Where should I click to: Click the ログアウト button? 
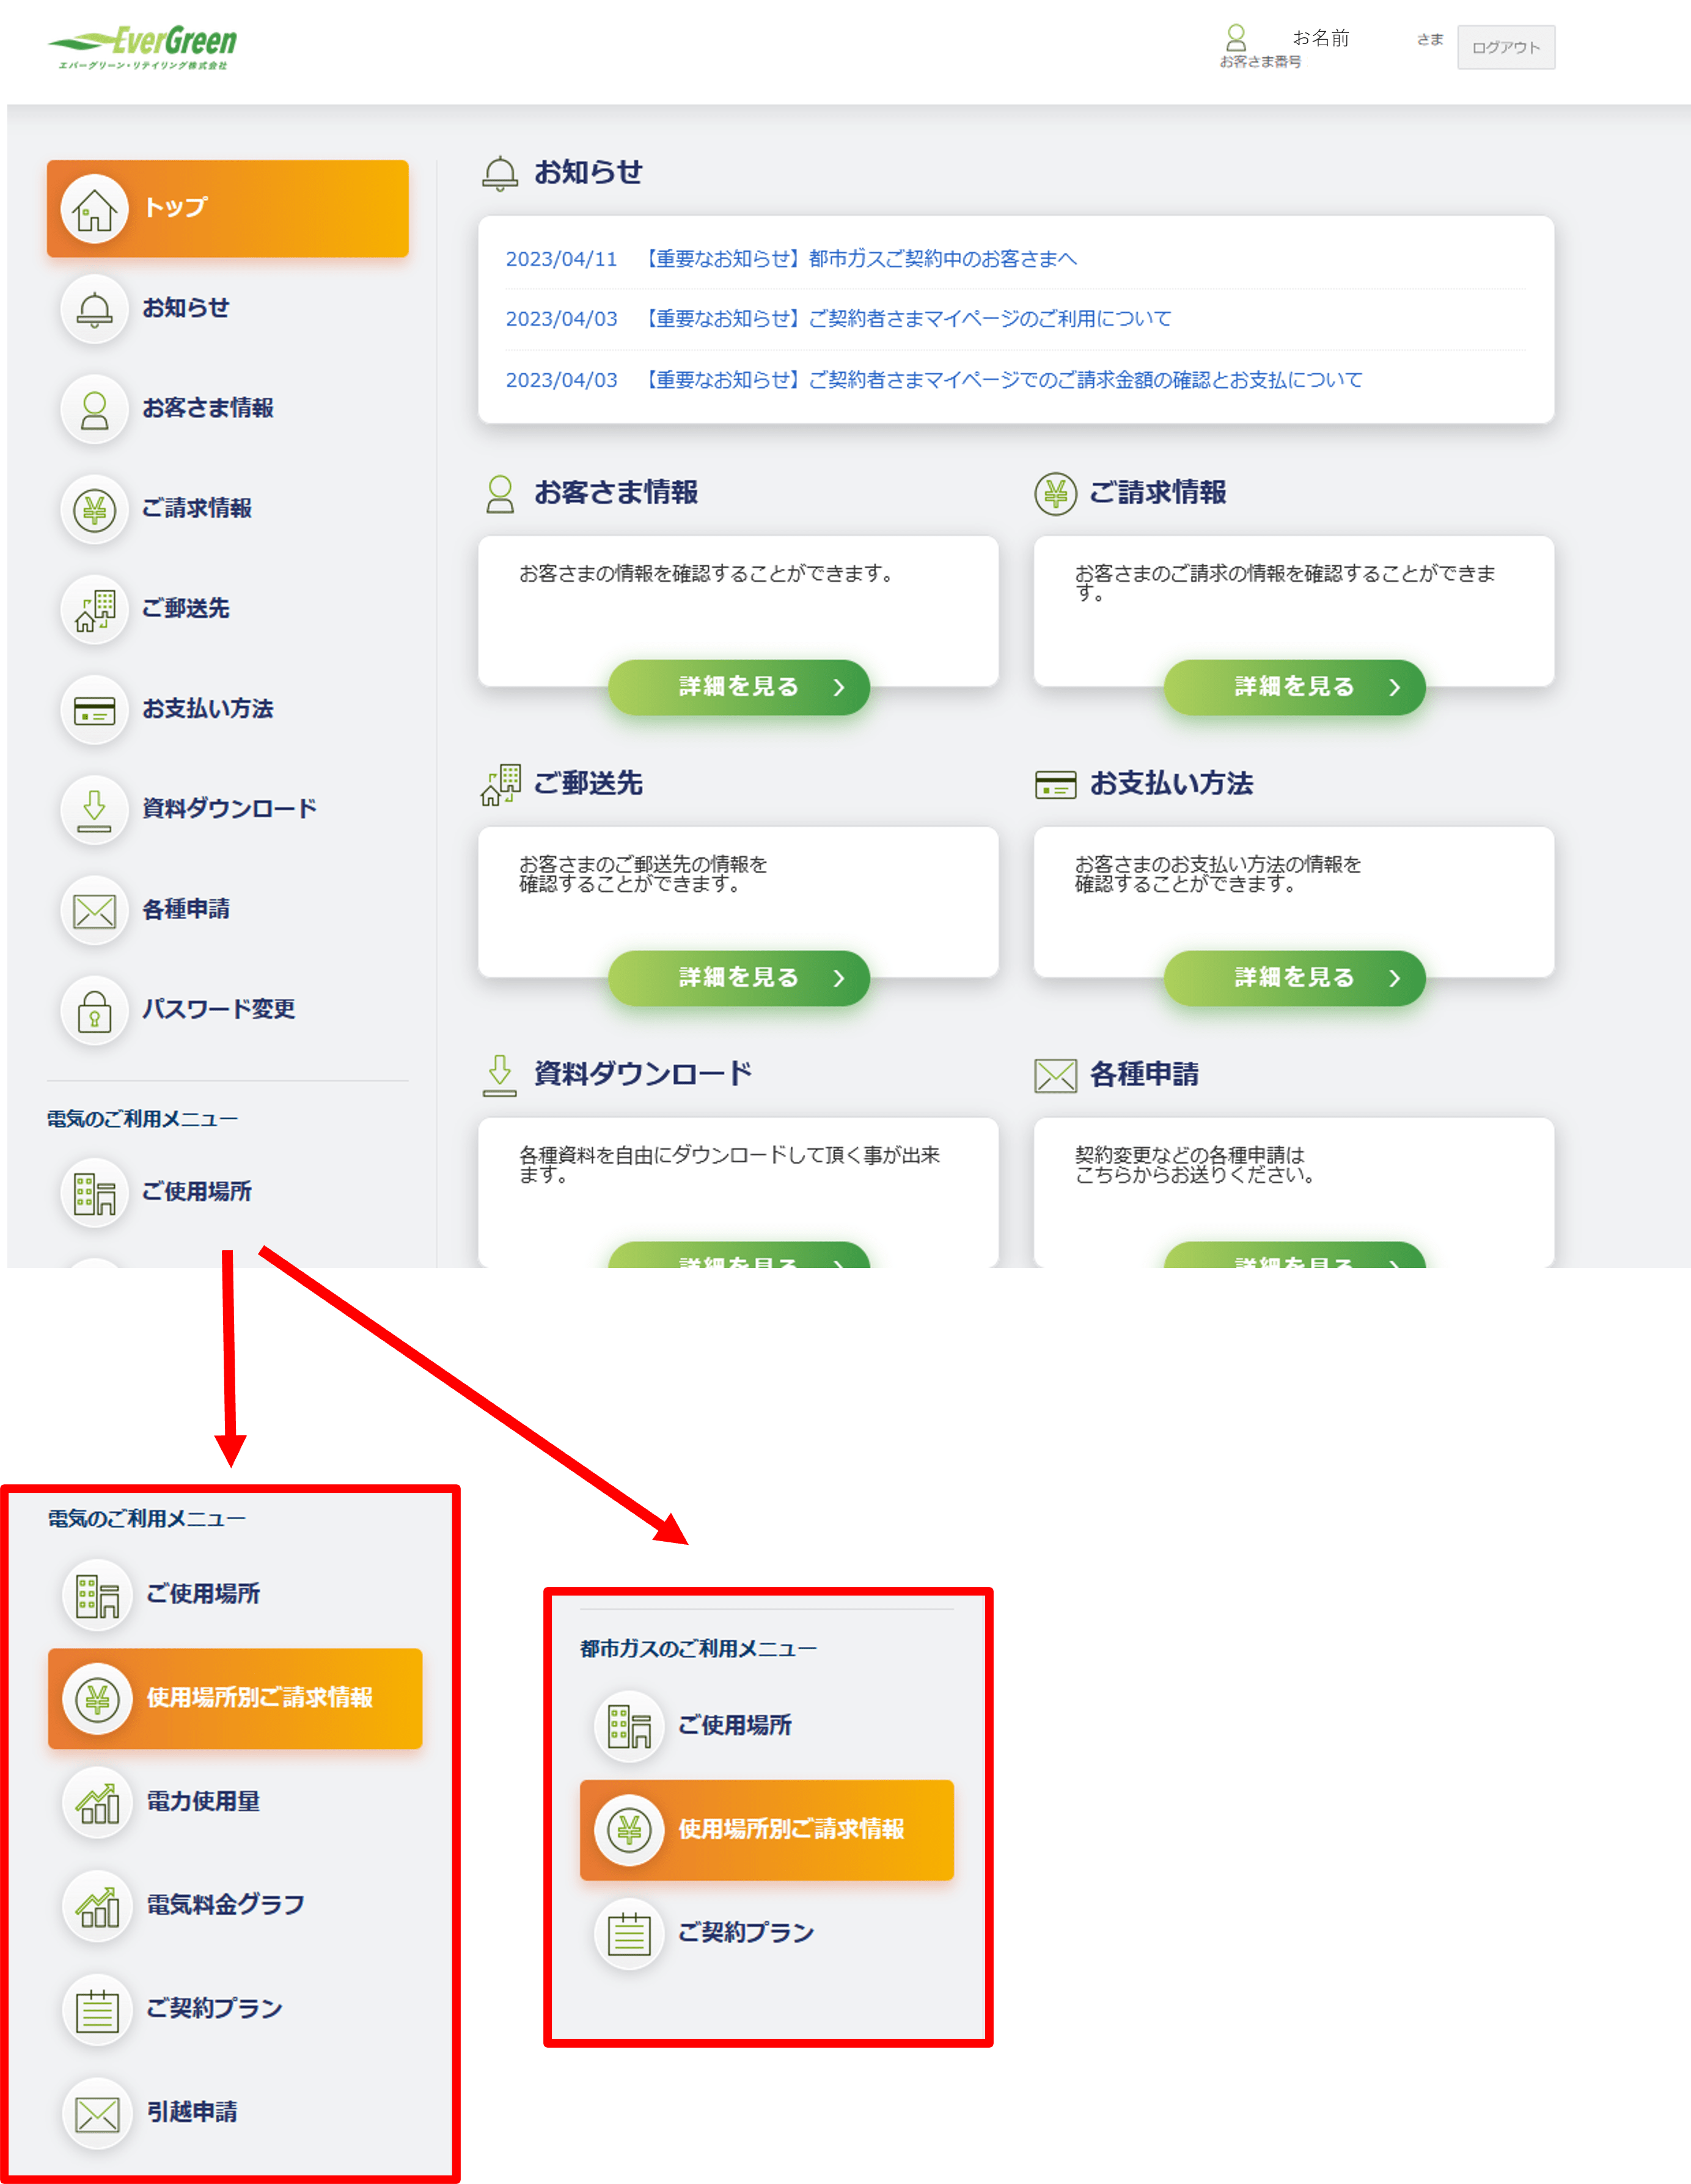pyautogui.click(x=1505, y=47)
